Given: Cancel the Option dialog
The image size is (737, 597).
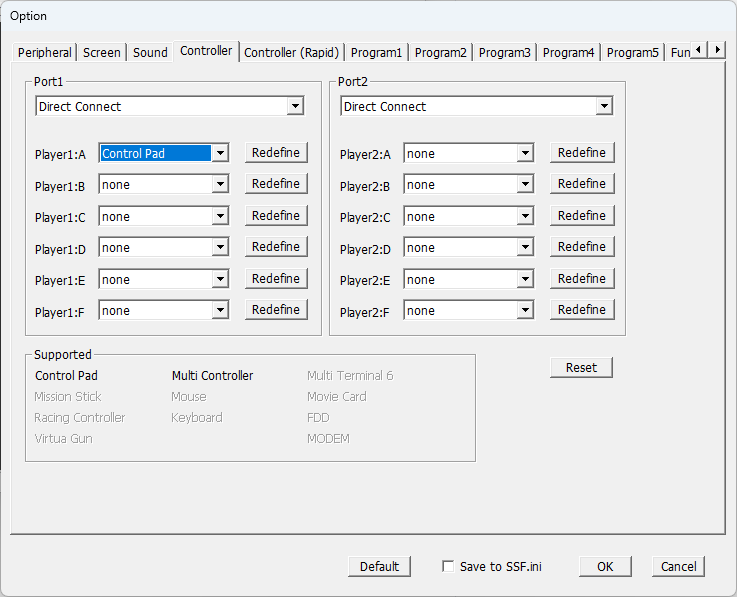Looking at the screenshot, I should coord(678,566).
